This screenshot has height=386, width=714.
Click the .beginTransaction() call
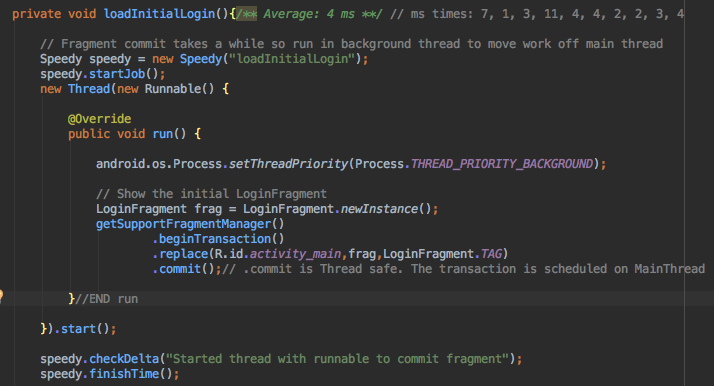[x=218, y=239]
